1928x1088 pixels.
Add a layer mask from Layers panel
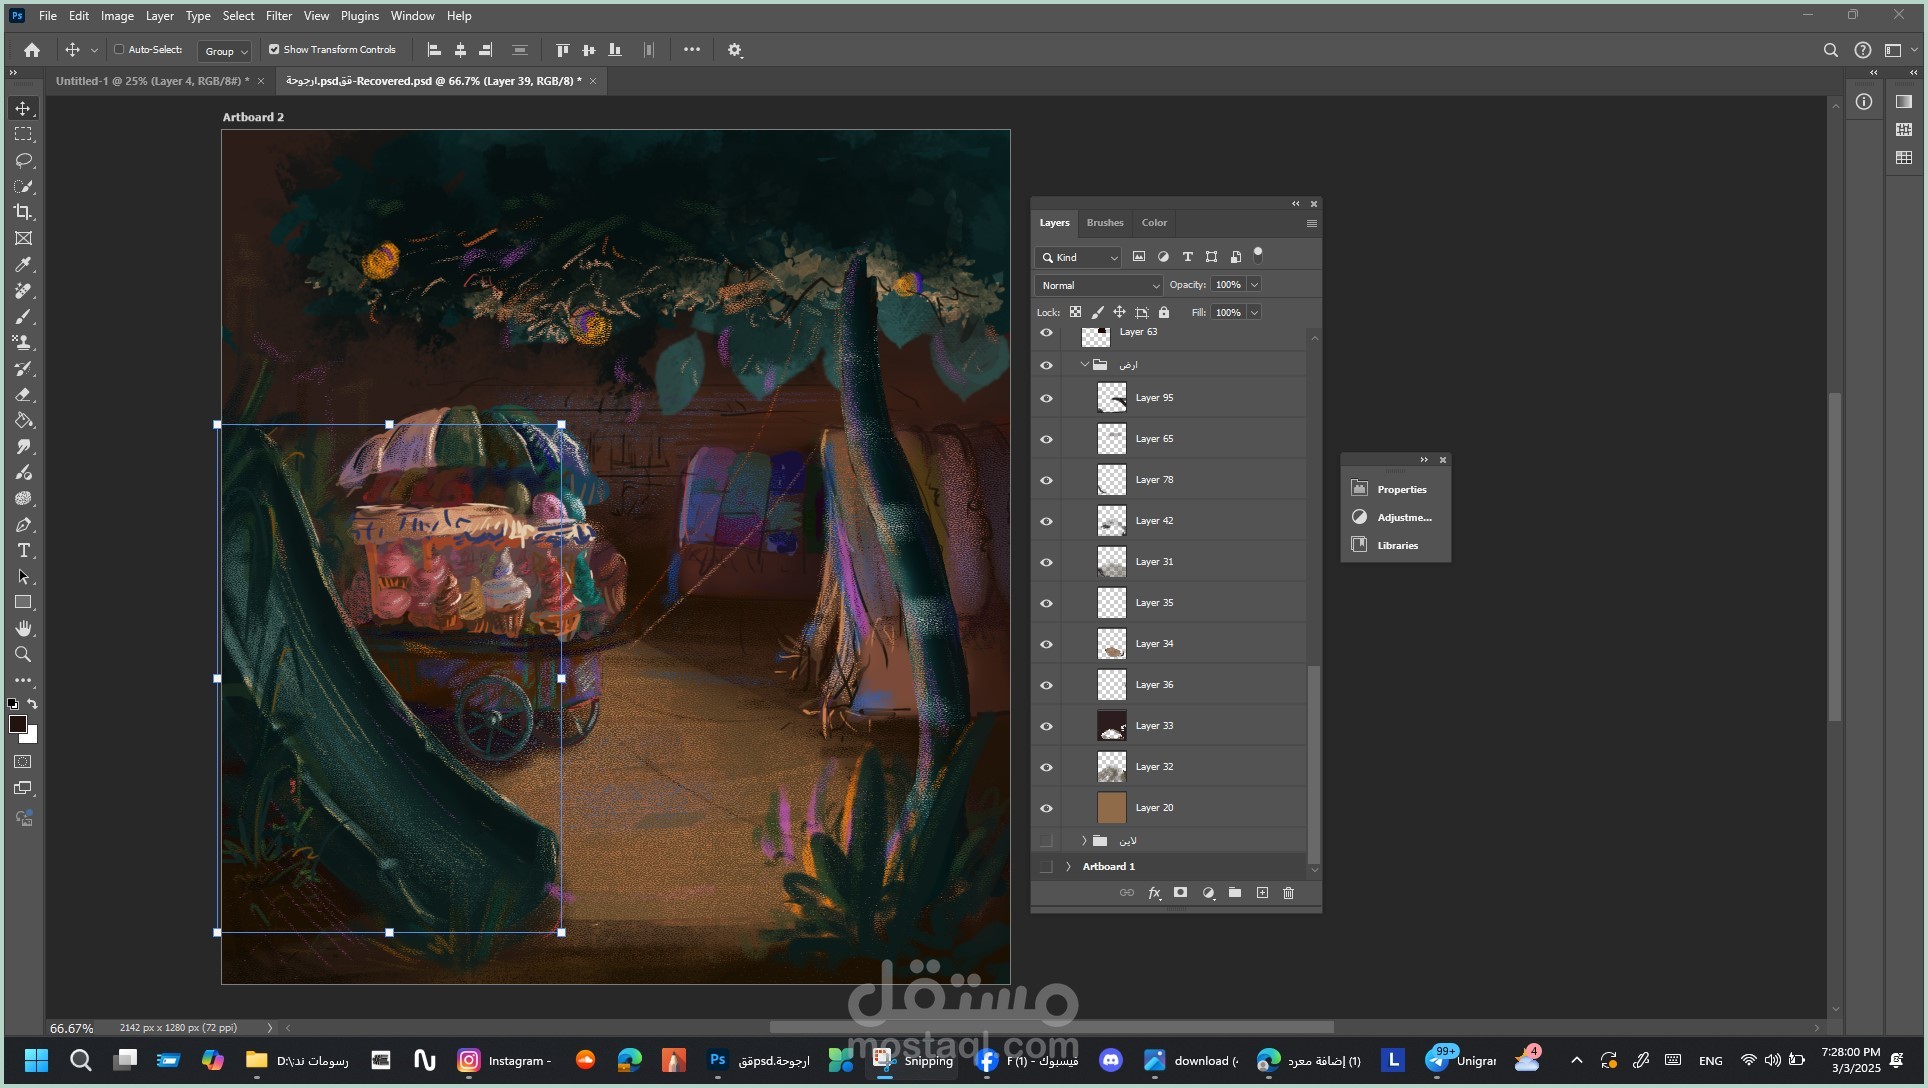pyautogui.click(x=1181, y=893)
